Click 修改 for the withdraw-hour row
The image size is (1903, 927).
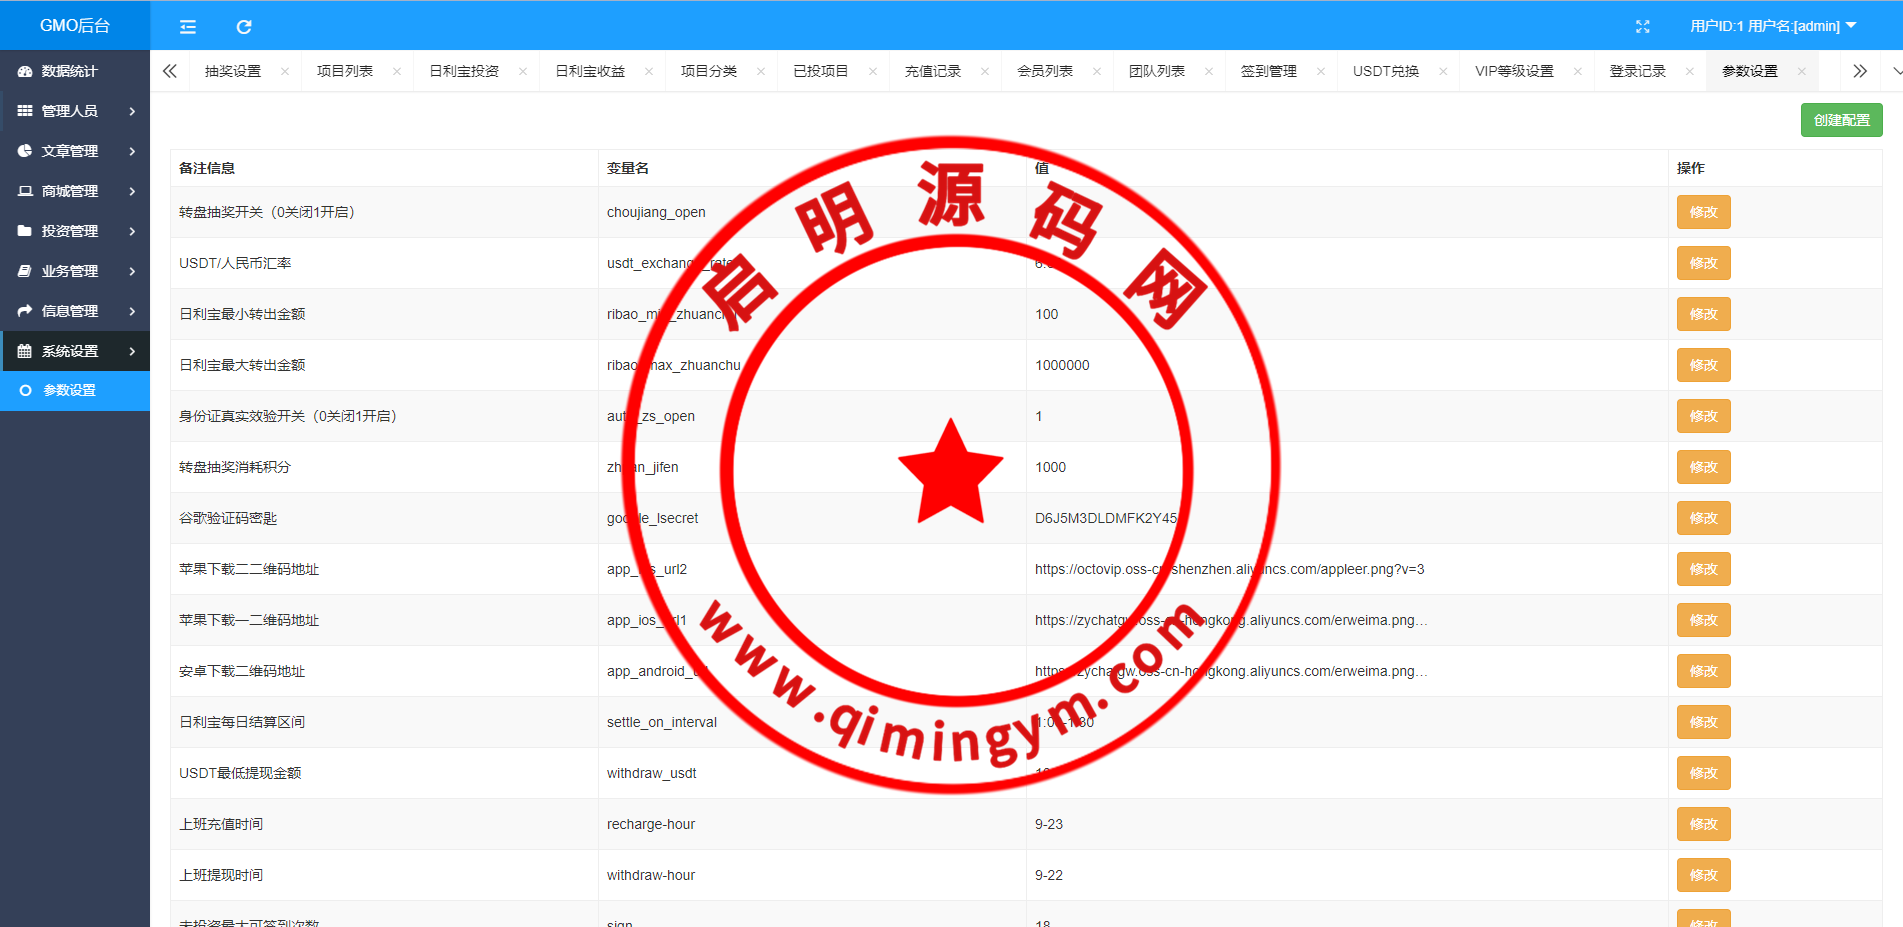click(1703, 875)
